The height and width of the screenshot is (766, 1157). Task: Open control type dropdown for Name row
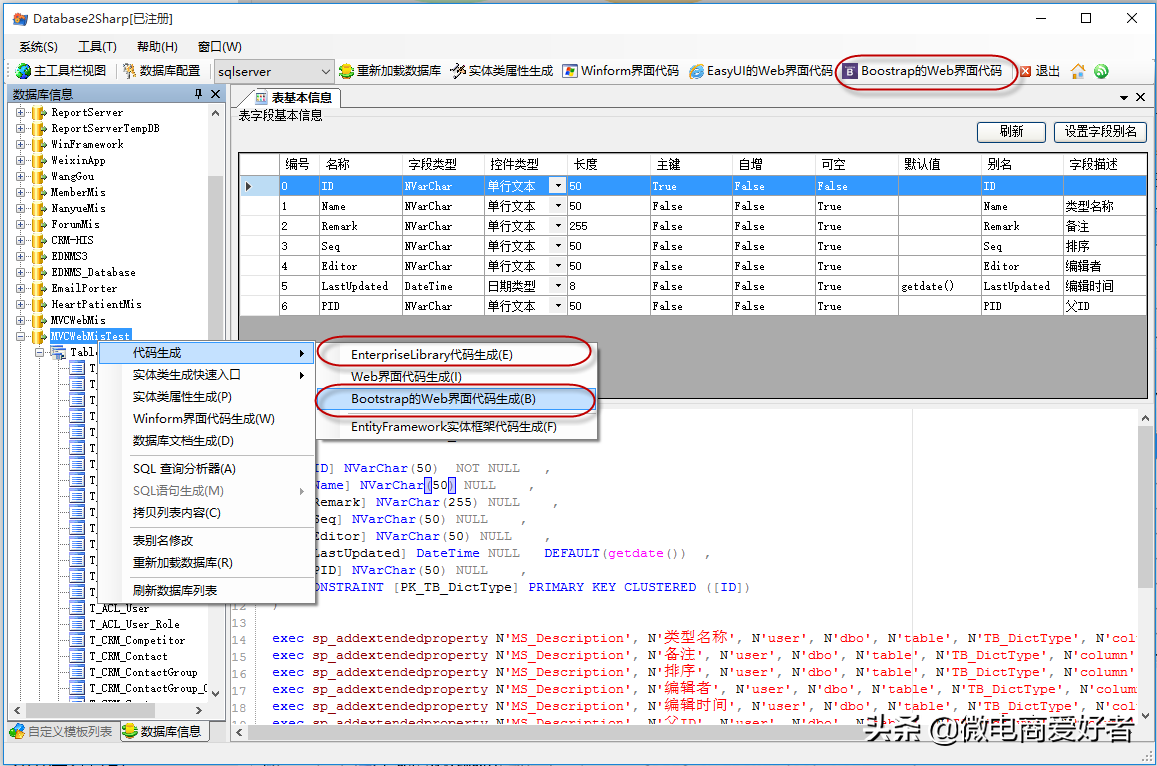click(x=558, y=206)
